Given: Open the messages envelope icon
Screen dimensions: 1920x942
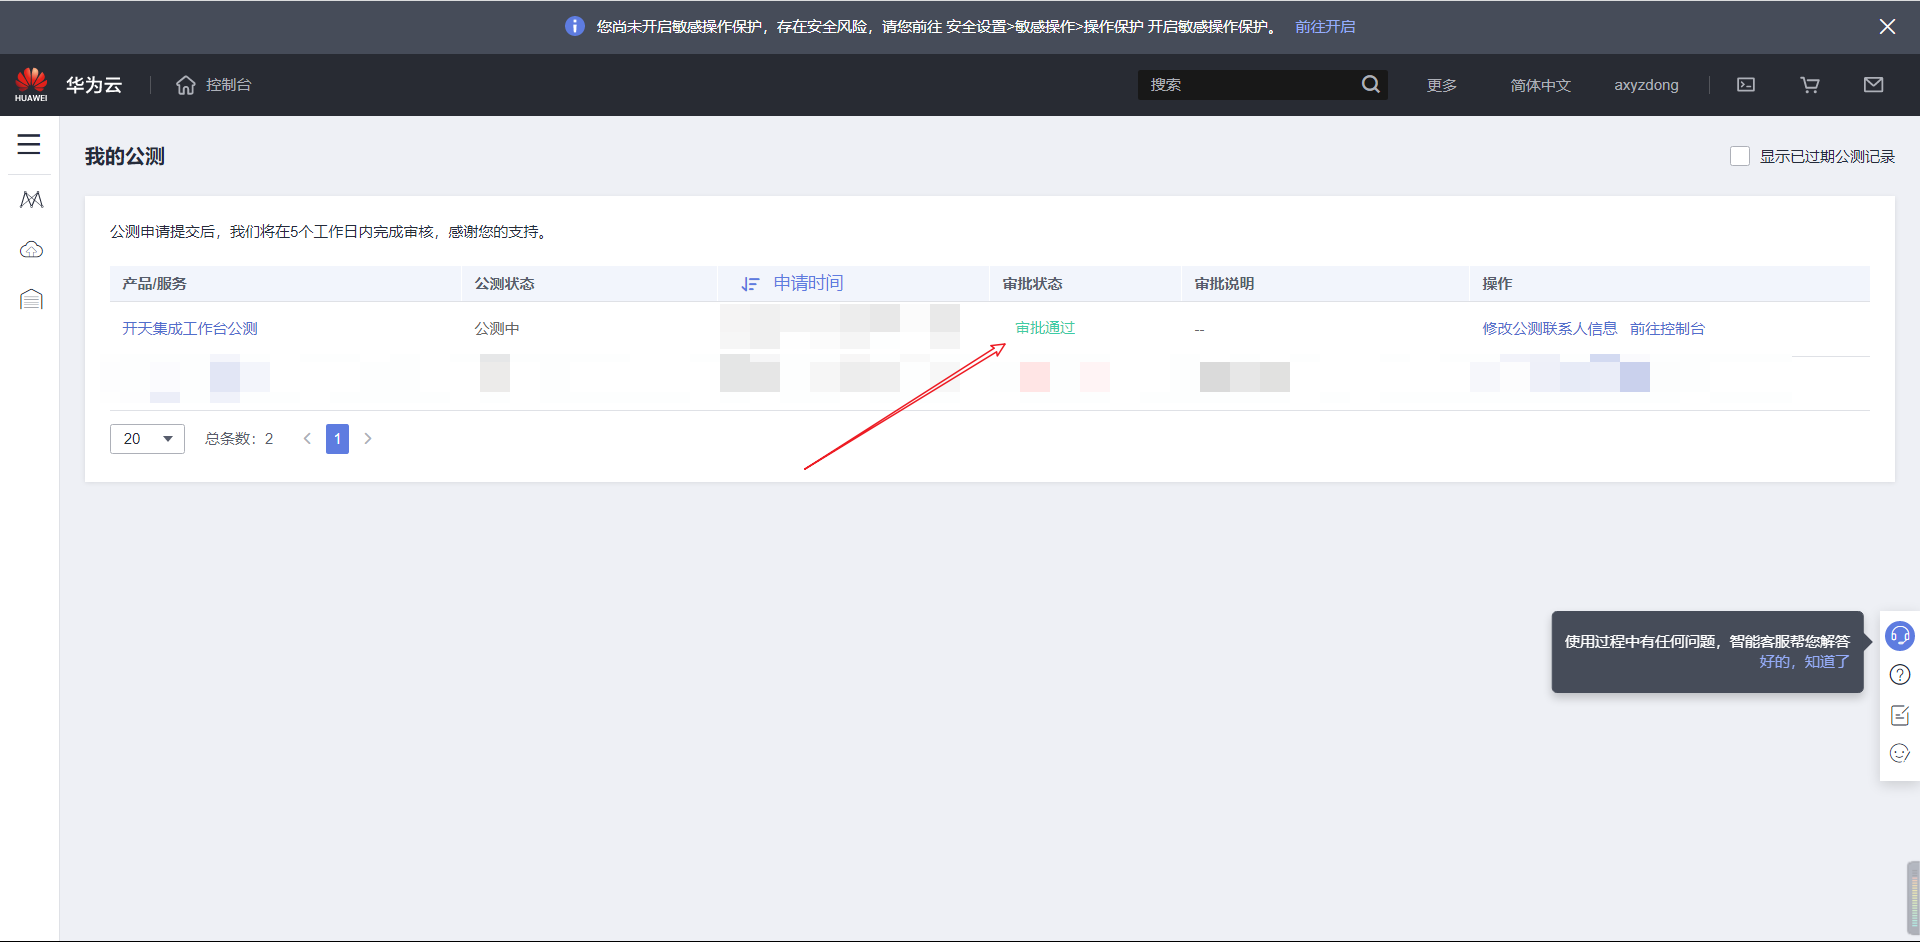Looking at the screenshot, I should coord(1874,85).
